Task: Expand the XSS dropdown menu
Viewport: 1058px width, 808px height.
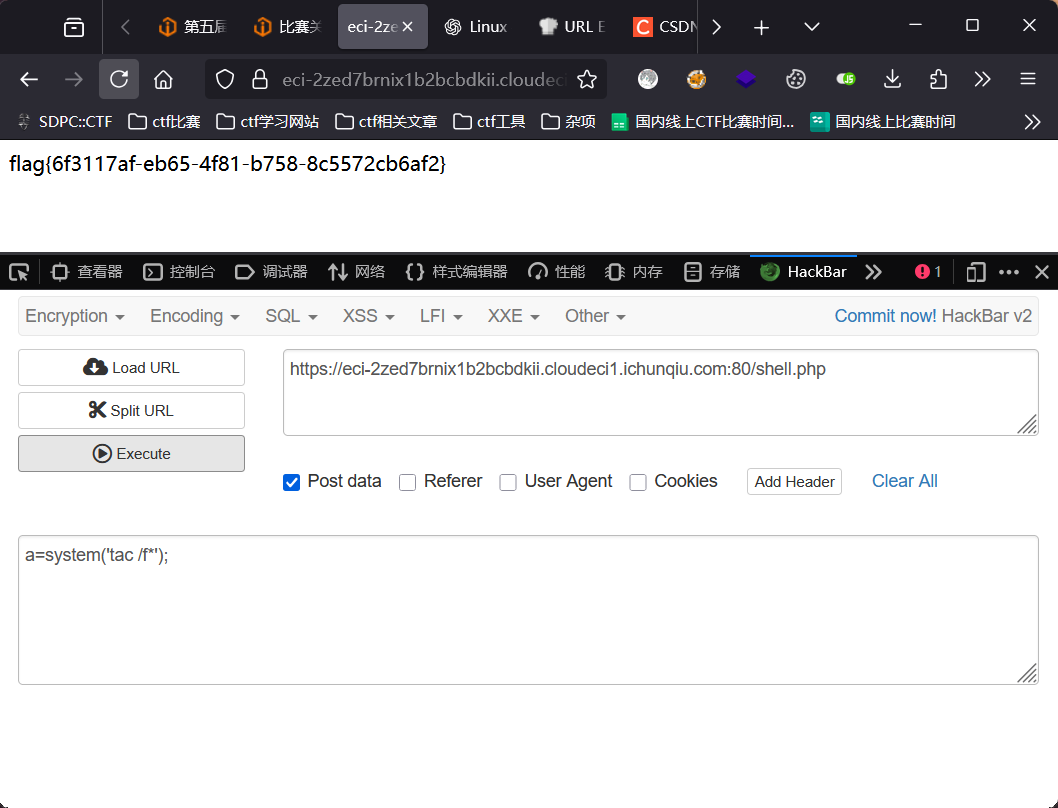Action: tap(368, 316)
